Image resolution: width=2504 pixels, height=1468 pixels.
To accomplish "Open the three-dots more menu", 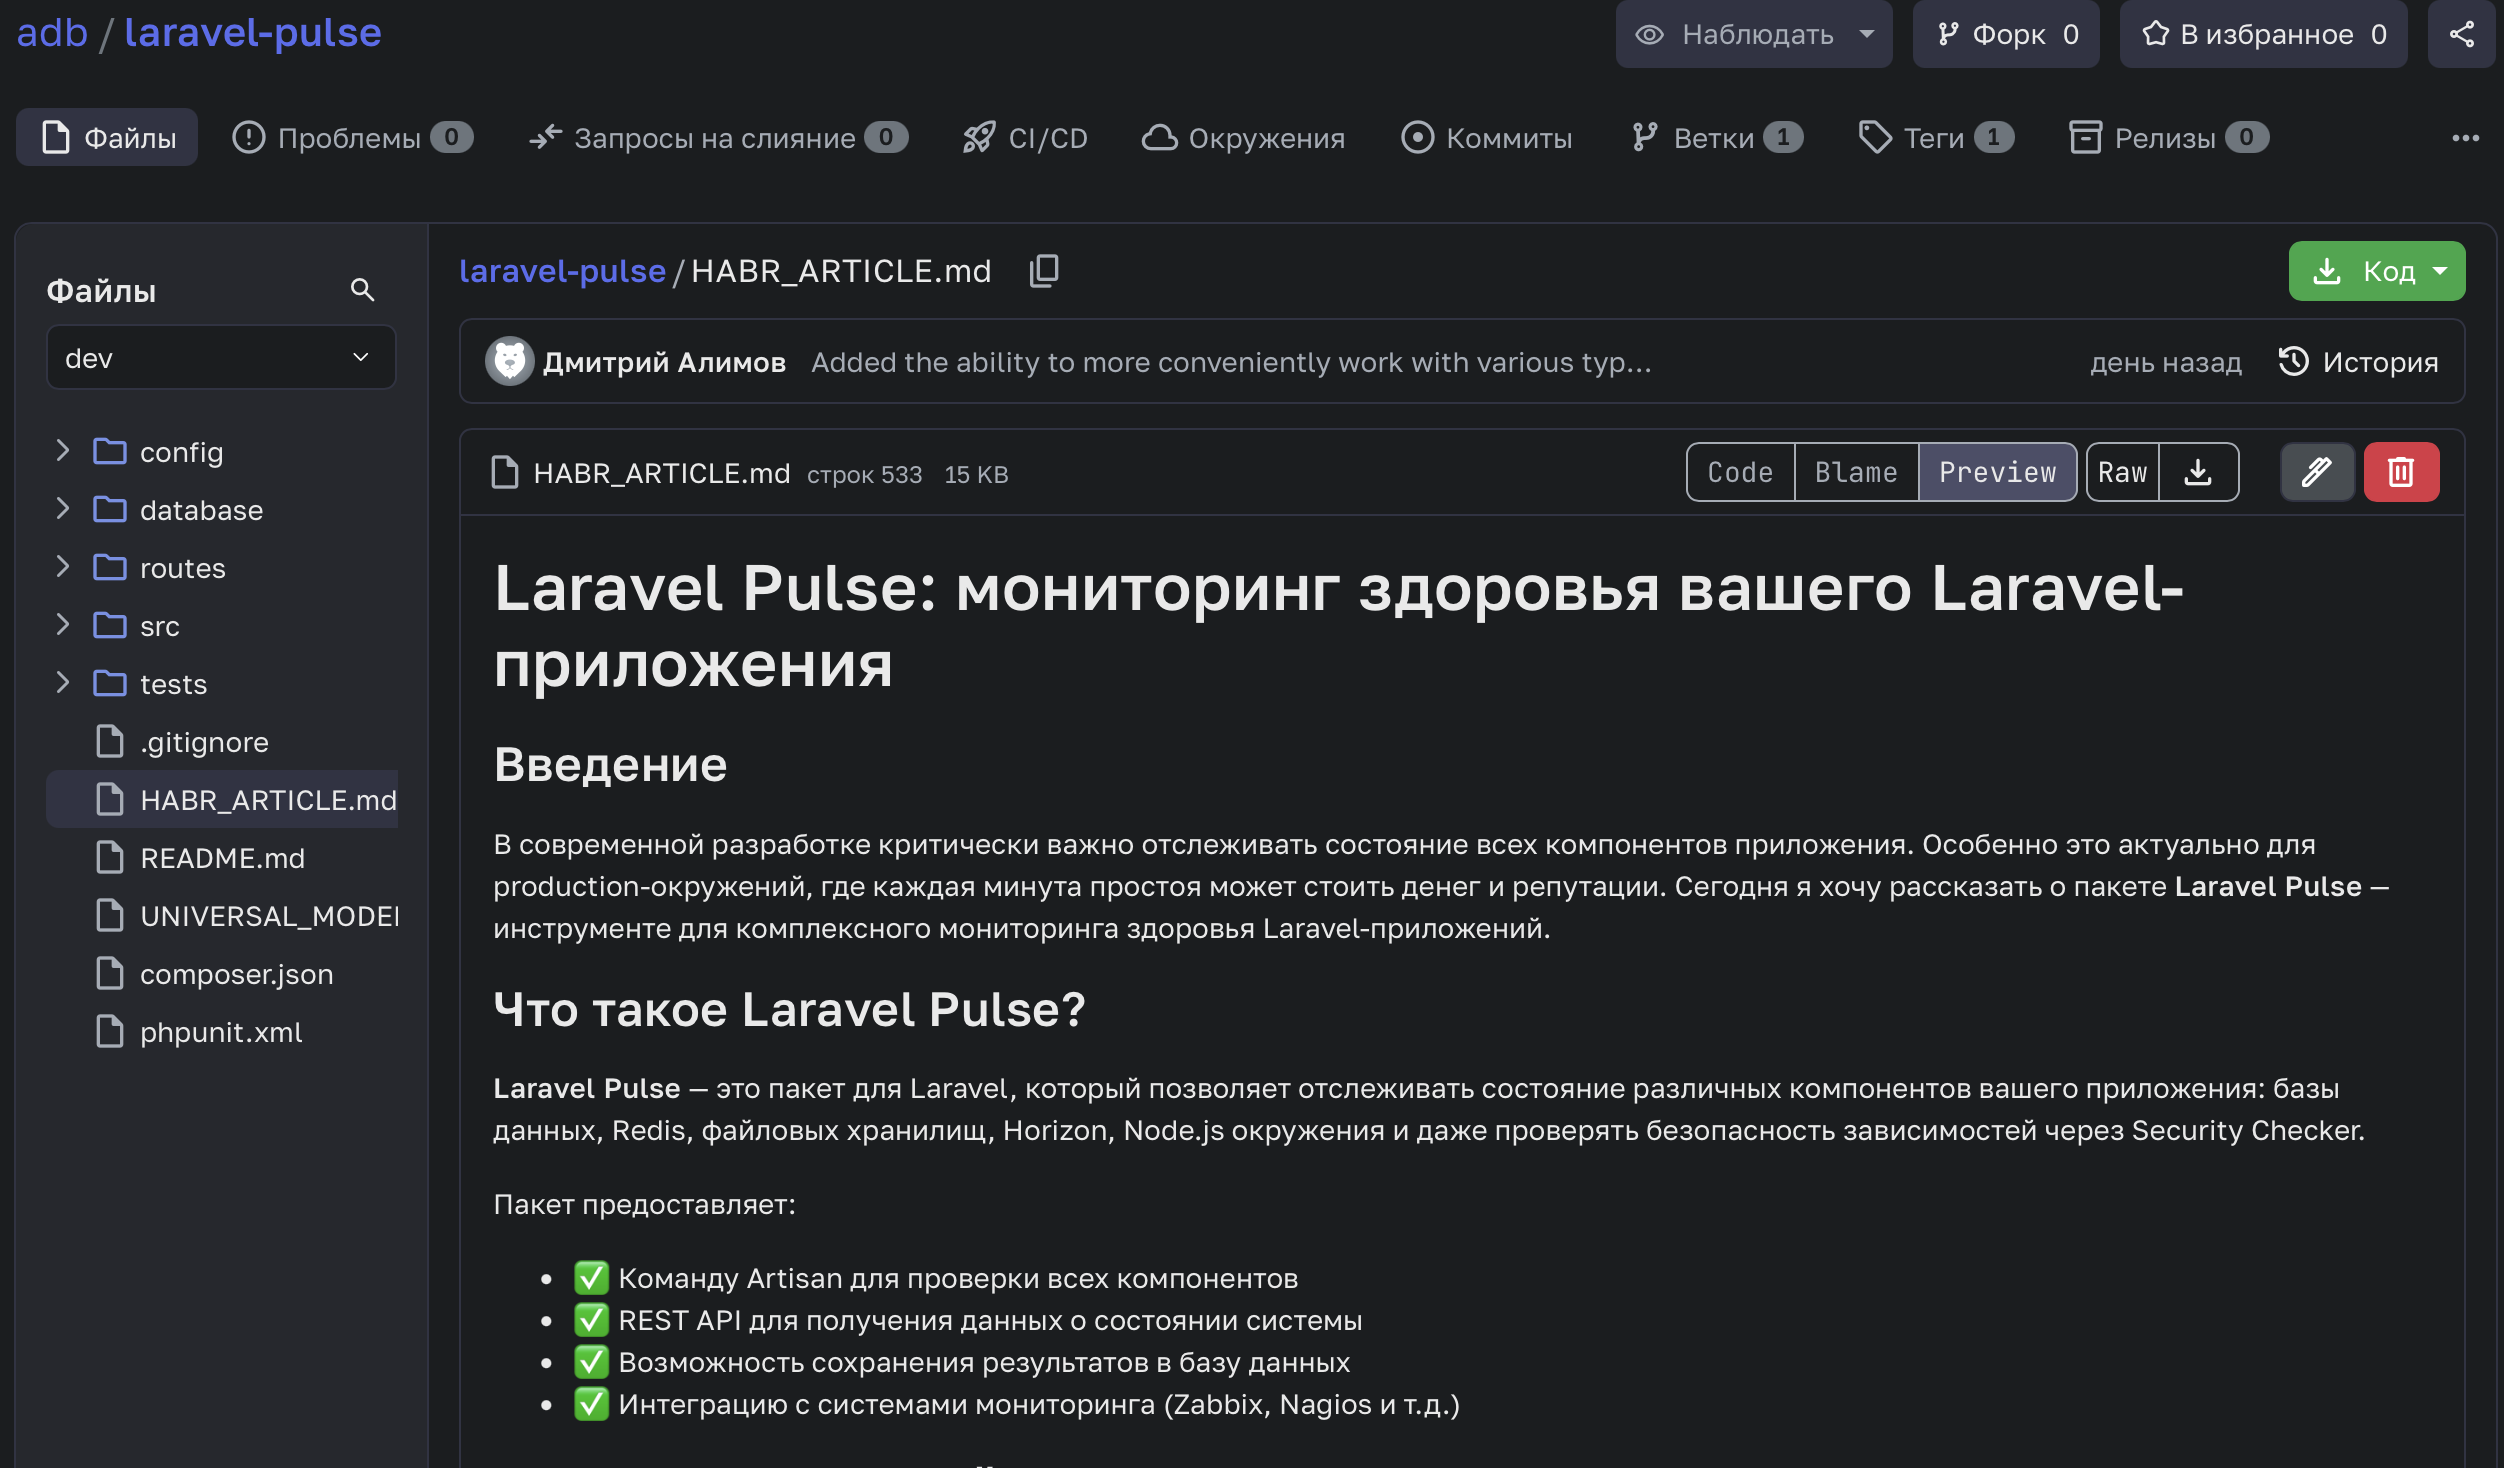I will [x=2465, y=138].
